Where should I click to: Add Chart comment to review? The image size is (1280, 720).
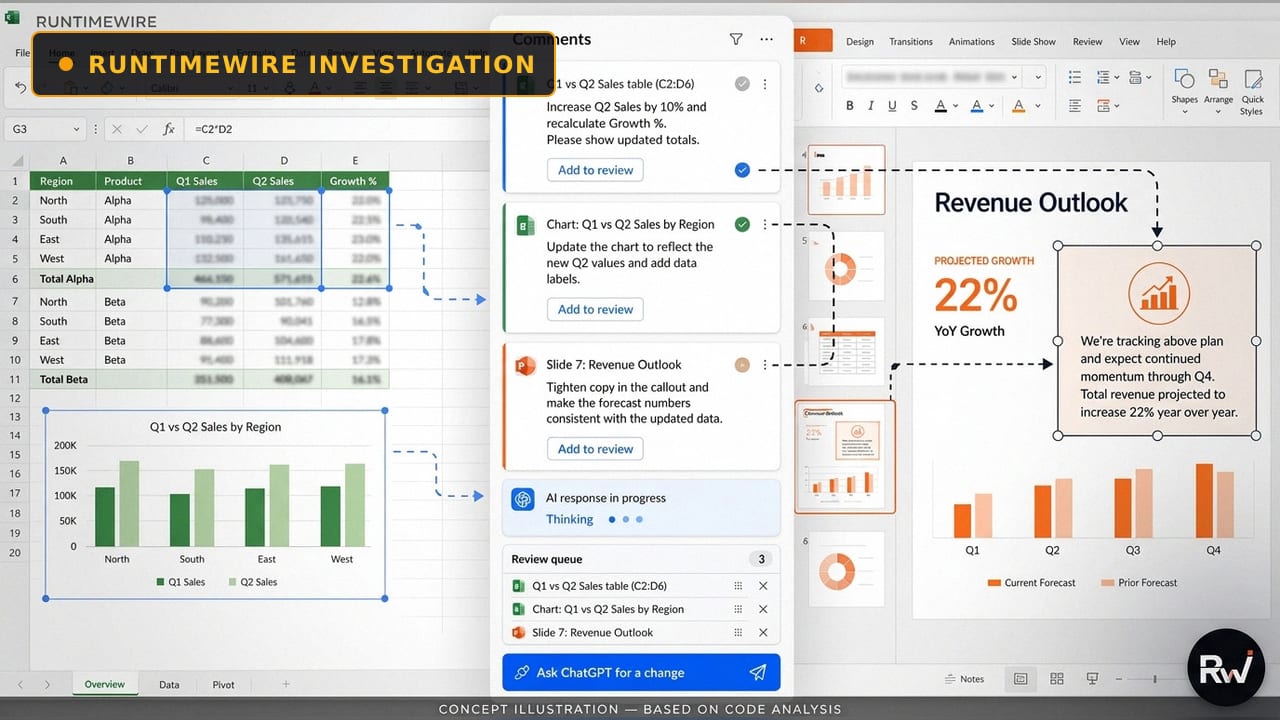pyautogui.click(x=595, y=309)
